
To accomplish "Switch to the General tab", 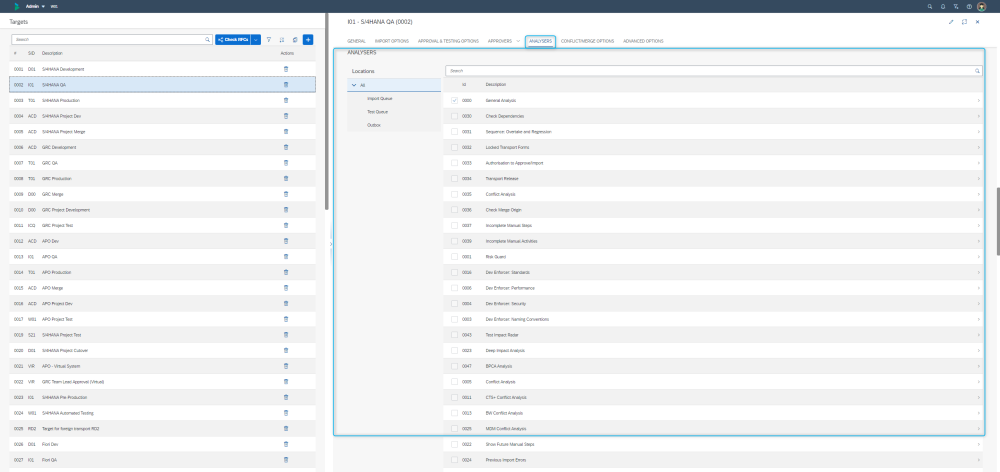I will tap(356, 41).
